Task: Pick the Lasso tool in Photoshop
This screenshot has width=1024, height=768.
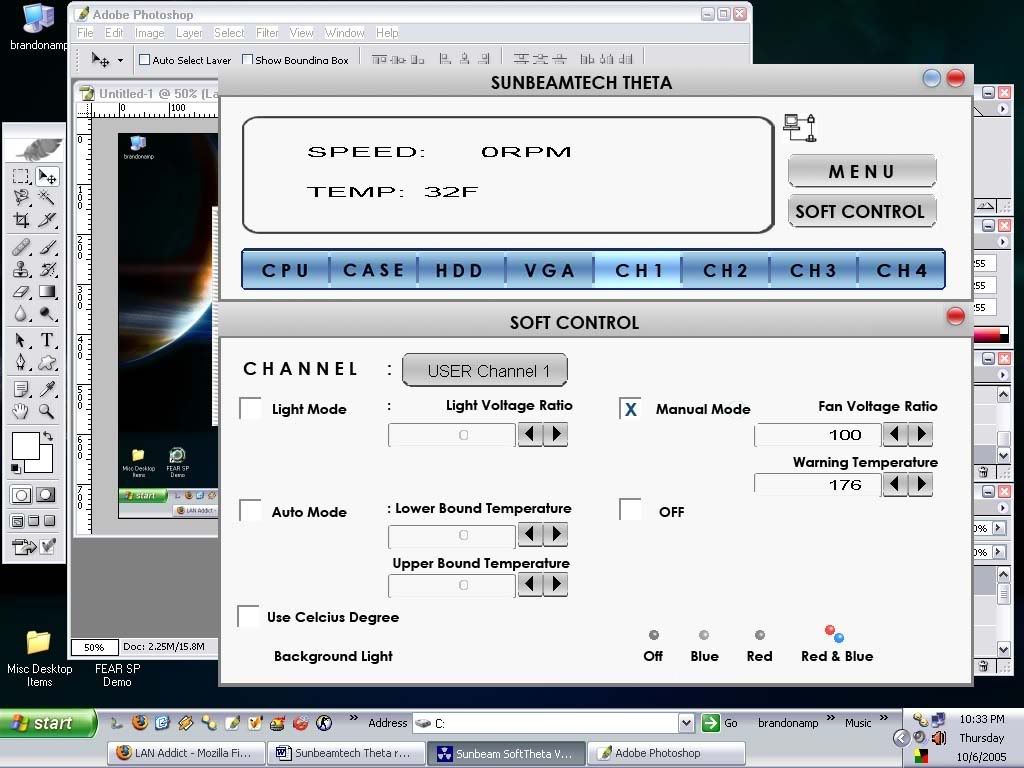Action: pyautogui.click(x=21, y=197)
